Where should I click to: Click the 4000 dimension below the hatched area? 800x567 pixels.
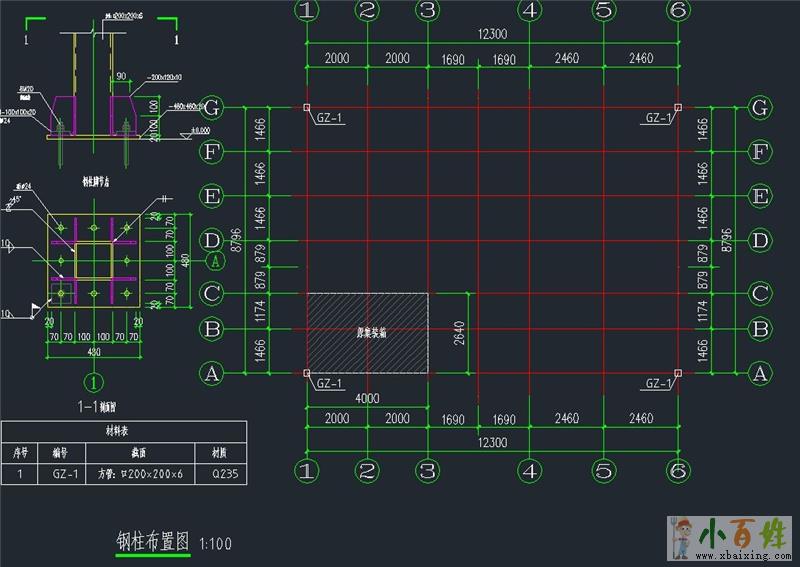tap(367, 398)
